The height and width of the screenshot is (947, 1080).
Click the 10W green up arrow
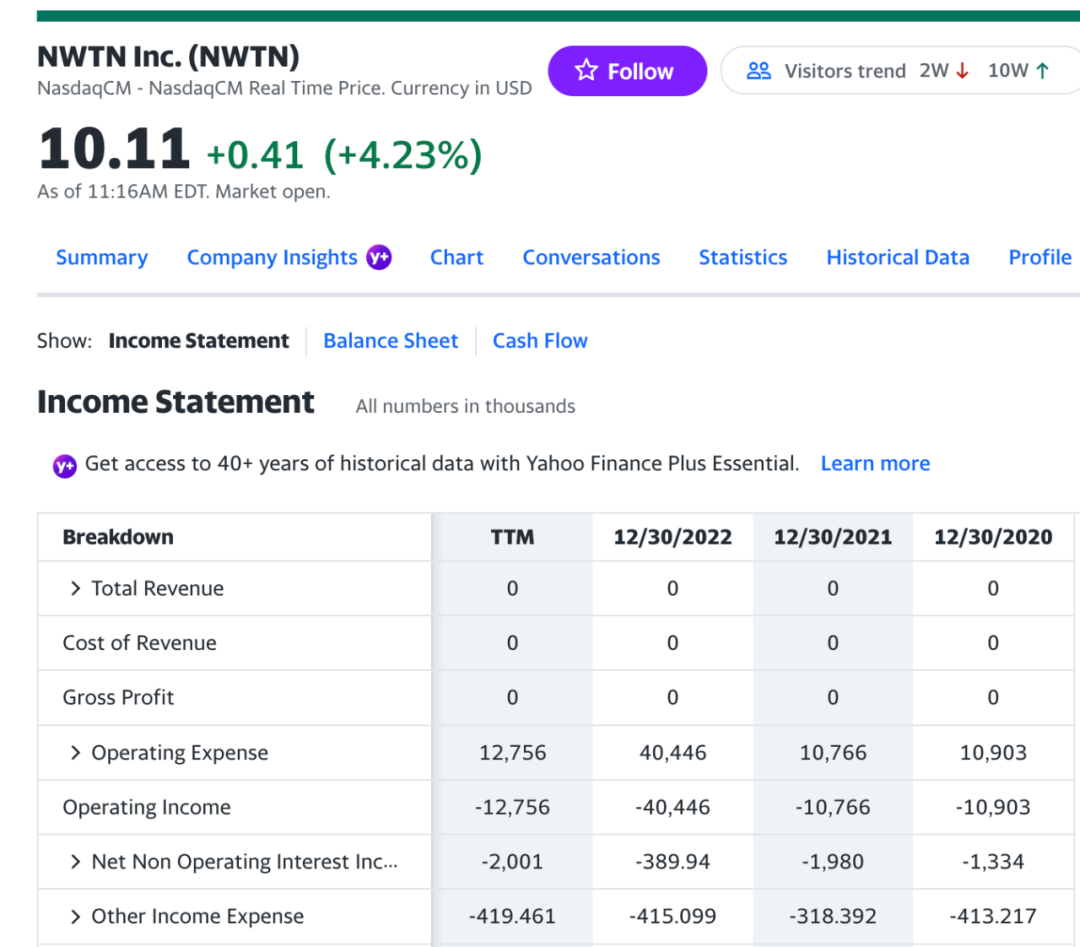coord(1043,70)
